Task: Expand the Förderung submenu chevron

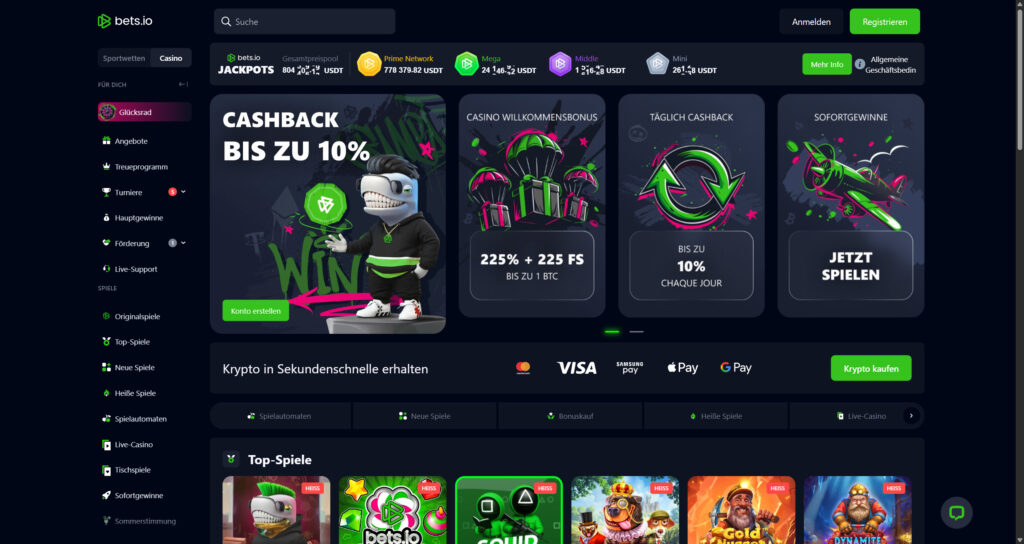Action: coord(184,243)
